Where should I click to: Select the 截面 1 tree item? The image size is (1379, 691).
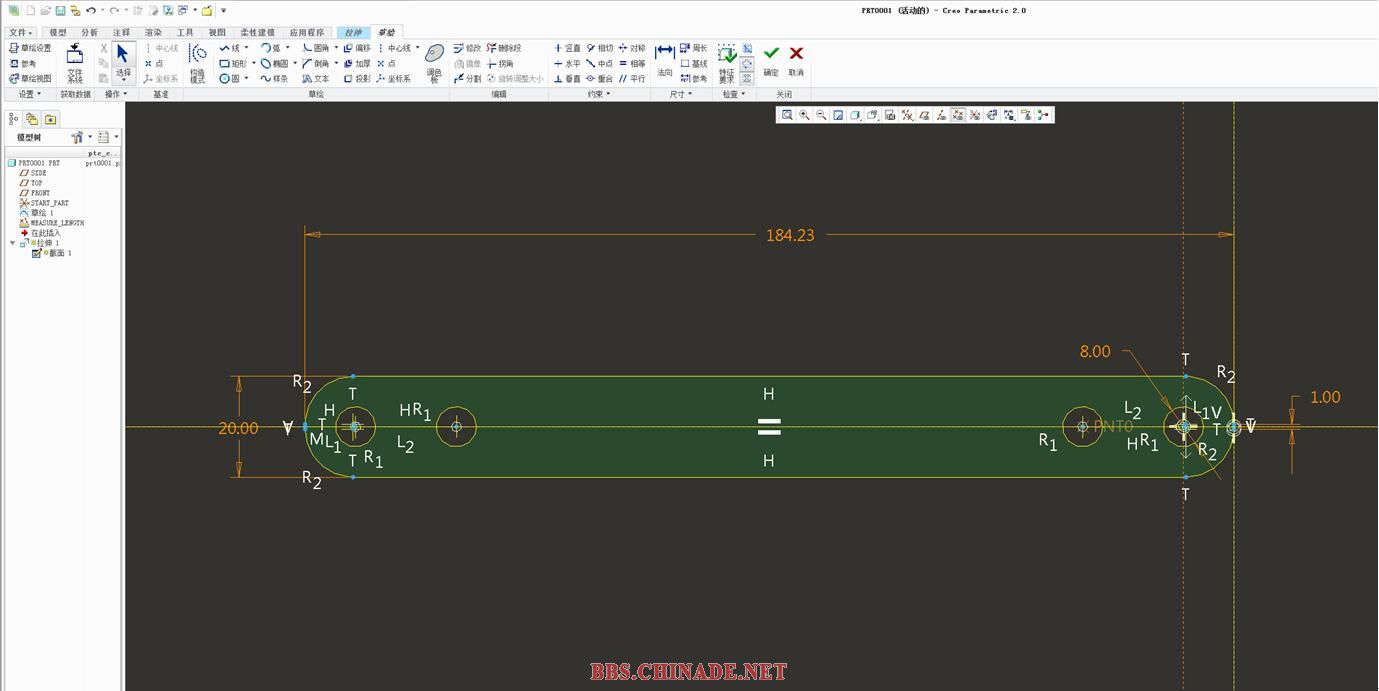point(52,253)
